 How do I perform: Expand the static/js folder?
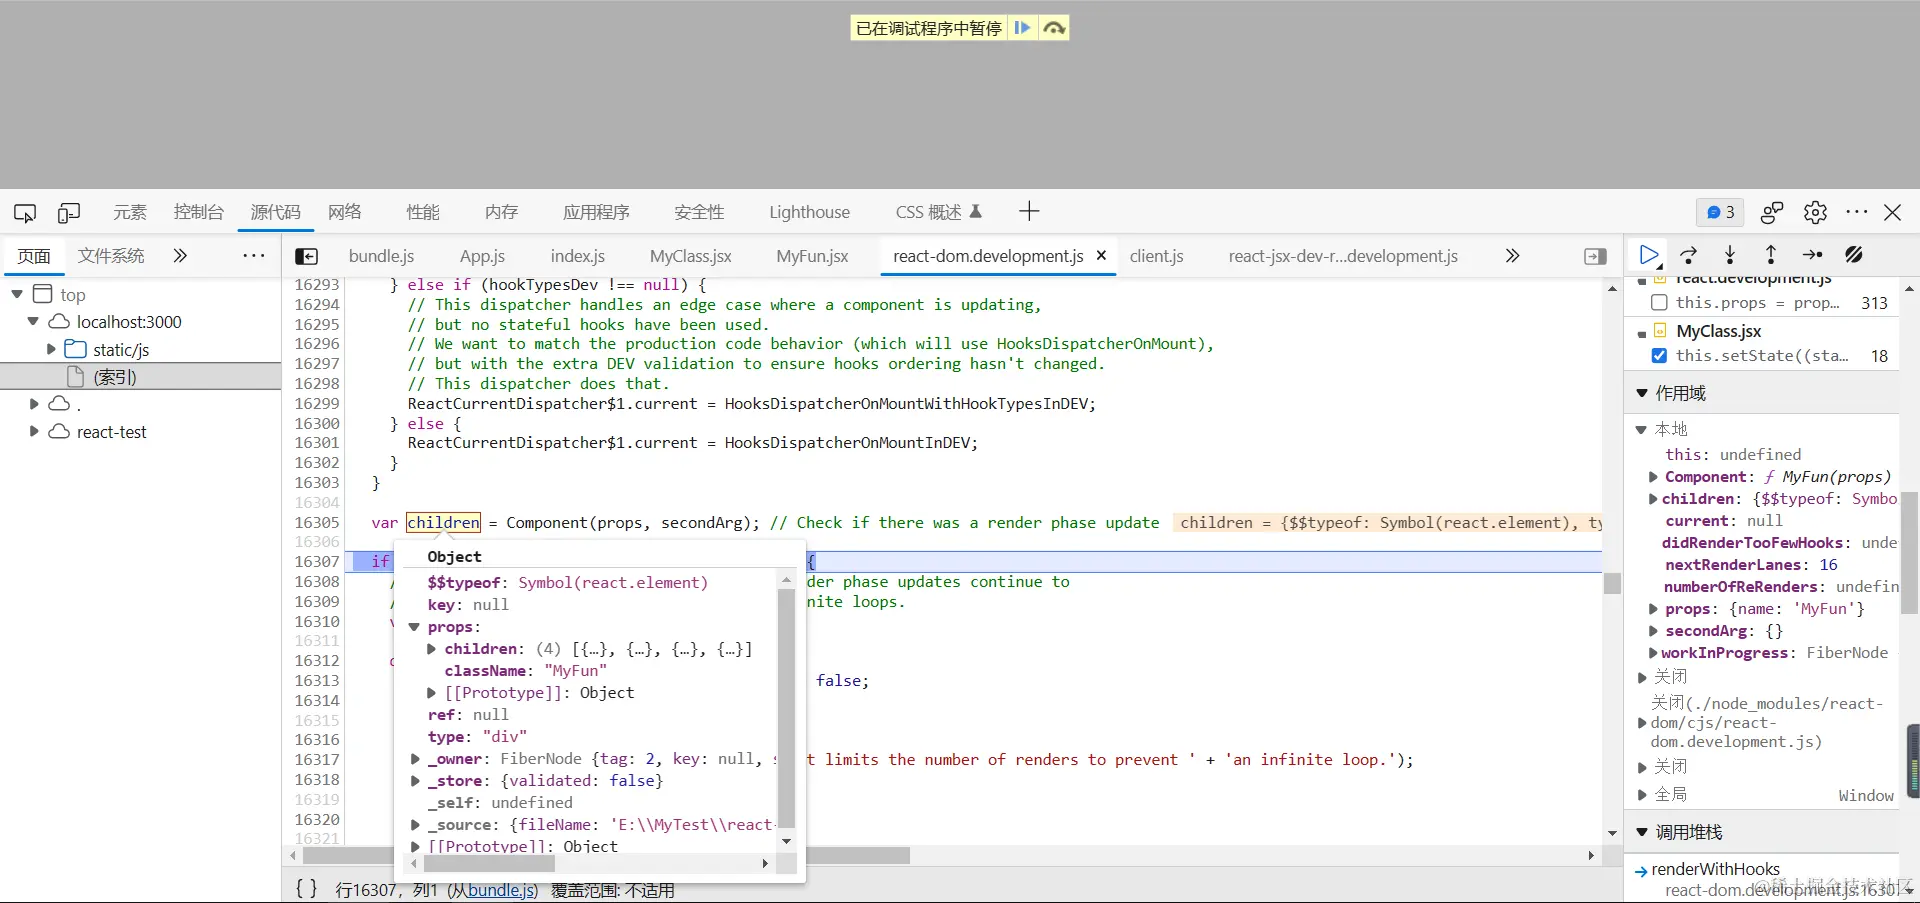click(x=52, y=349)
